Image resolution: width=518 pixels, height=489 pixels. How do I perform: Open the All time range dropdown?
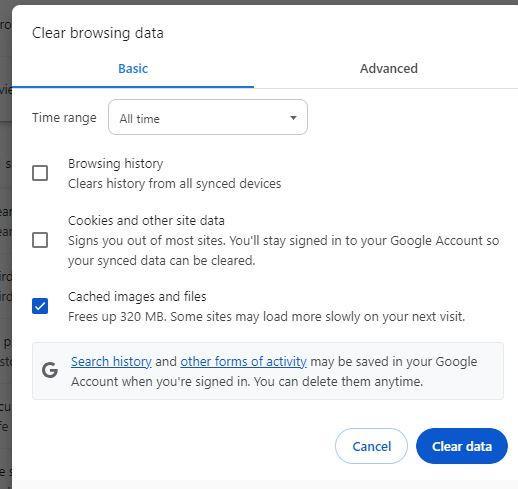pos(208,117)
